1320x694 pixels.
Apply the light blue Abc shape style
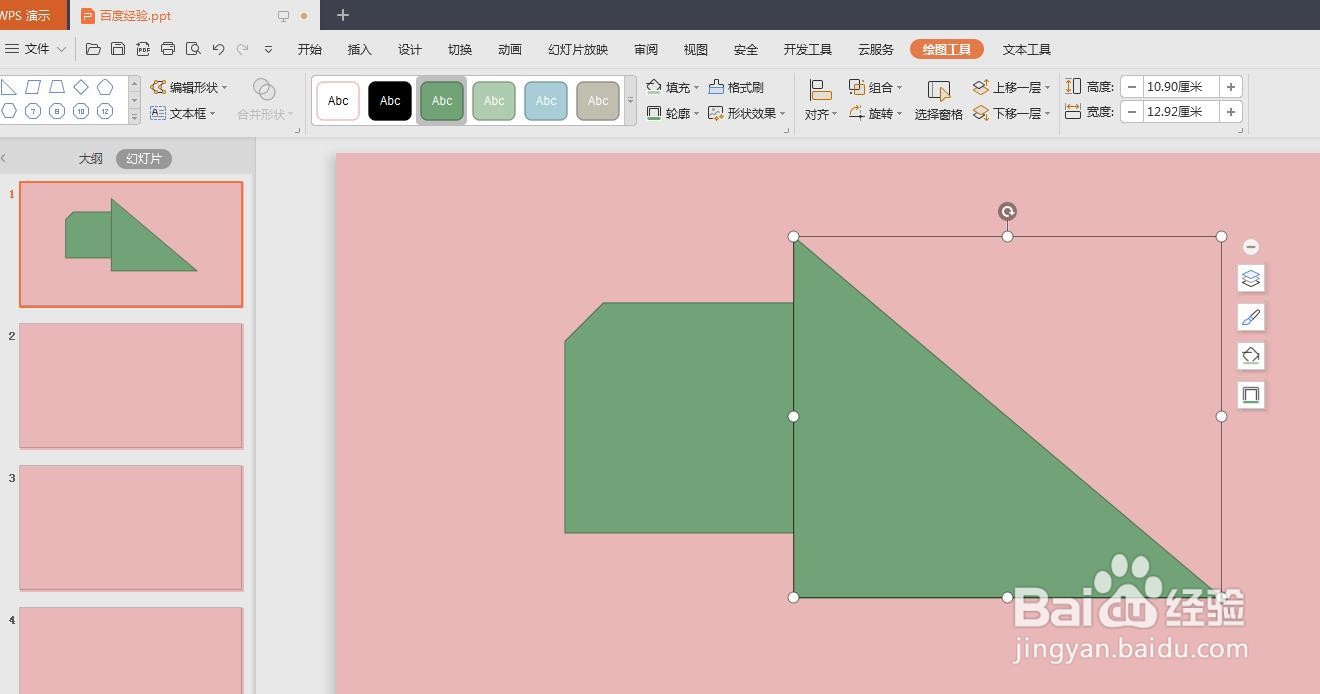coord(546,100)
